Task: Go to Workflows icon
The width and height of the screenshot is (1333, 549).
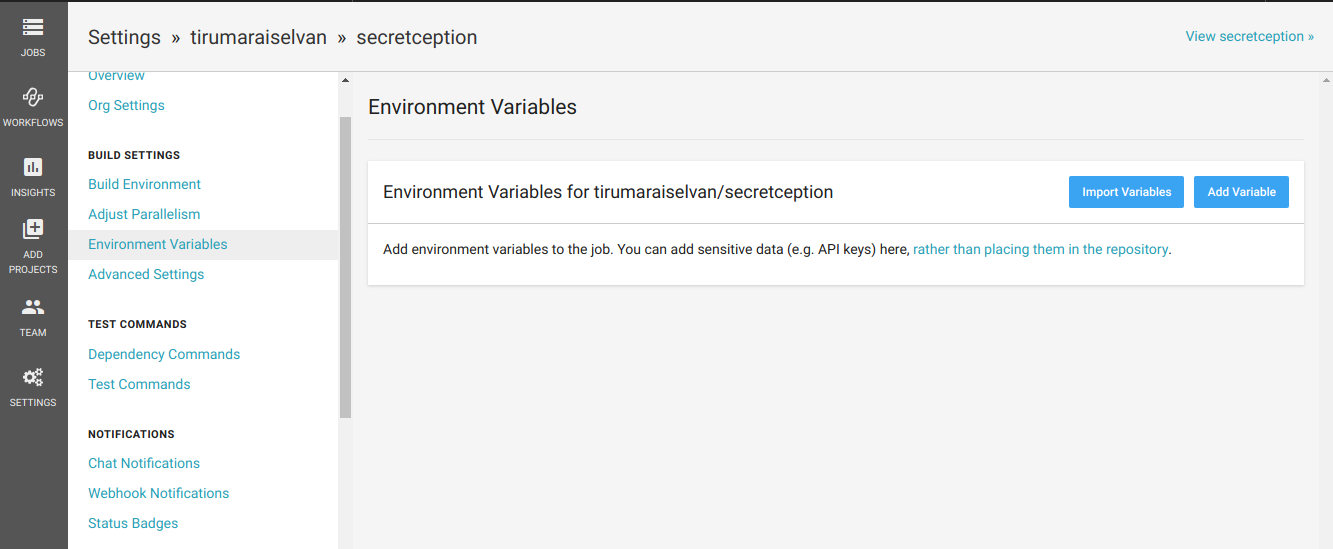Action: [33, 97]
